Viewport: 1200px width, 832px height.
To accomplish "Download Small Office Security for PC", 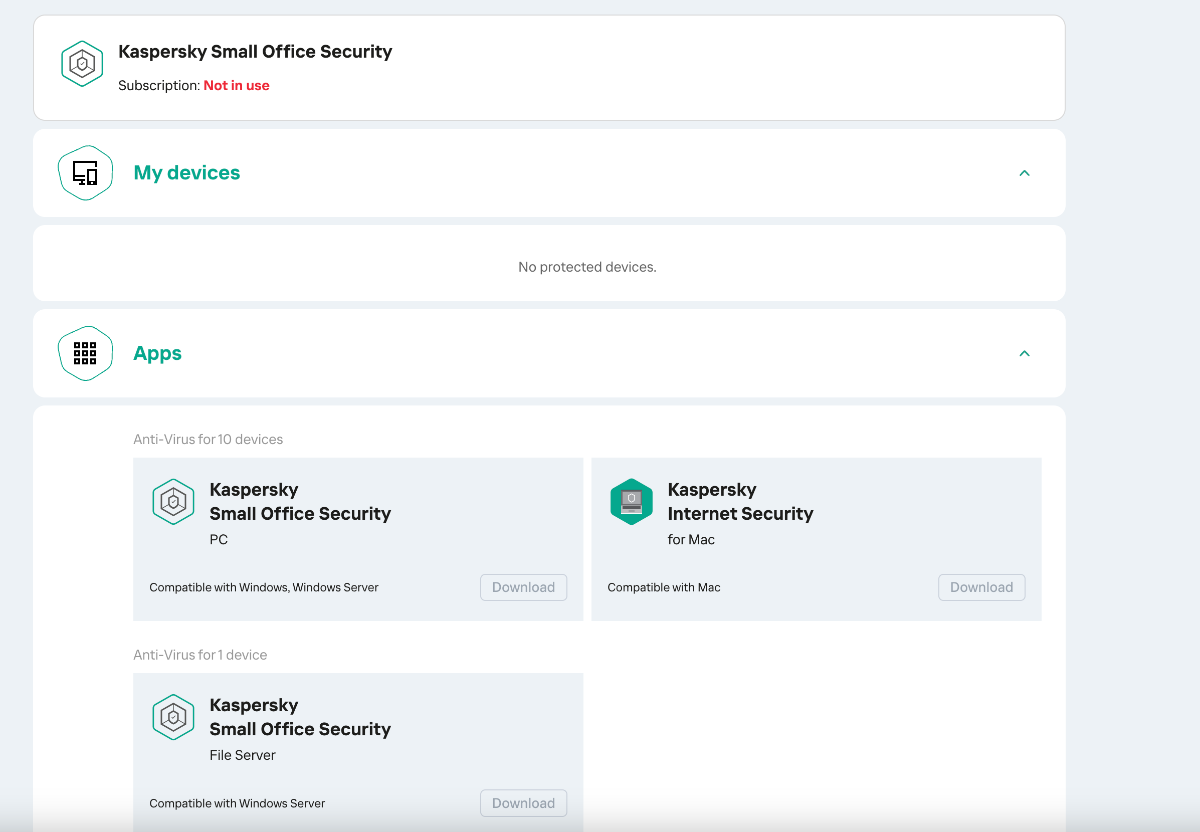I will tap(523, 587).
